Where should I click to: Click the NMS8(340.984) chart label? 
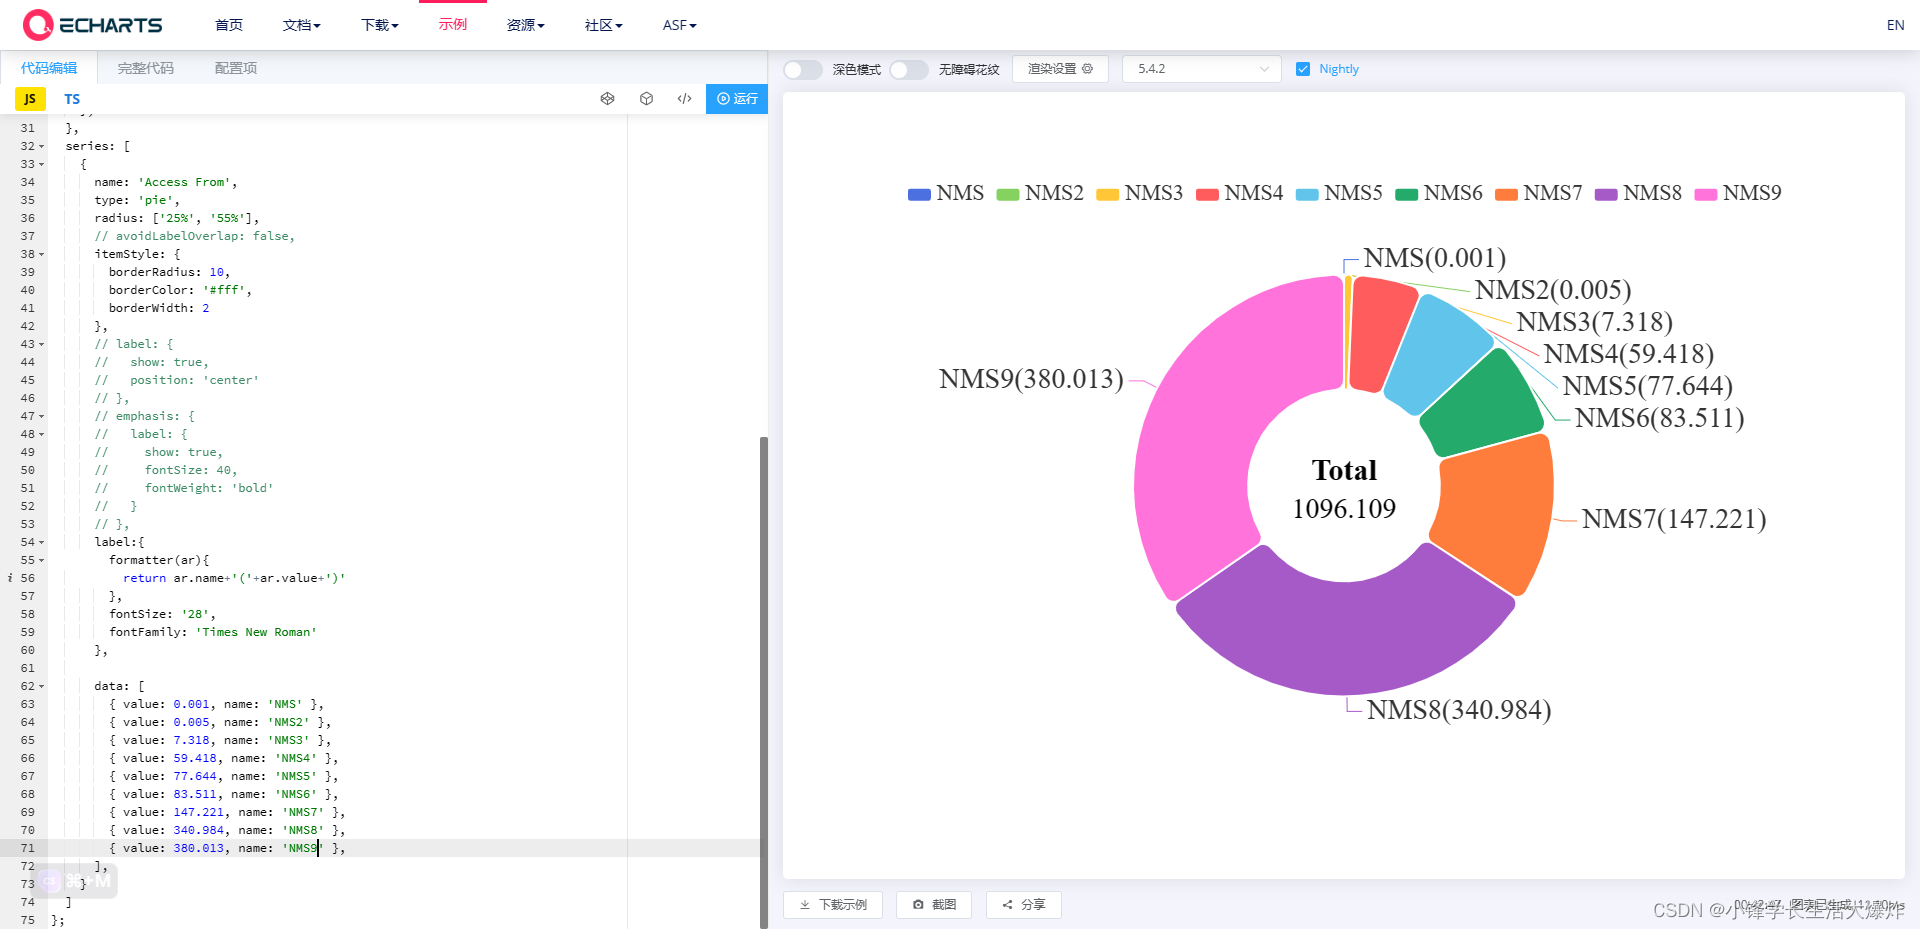1459,710
